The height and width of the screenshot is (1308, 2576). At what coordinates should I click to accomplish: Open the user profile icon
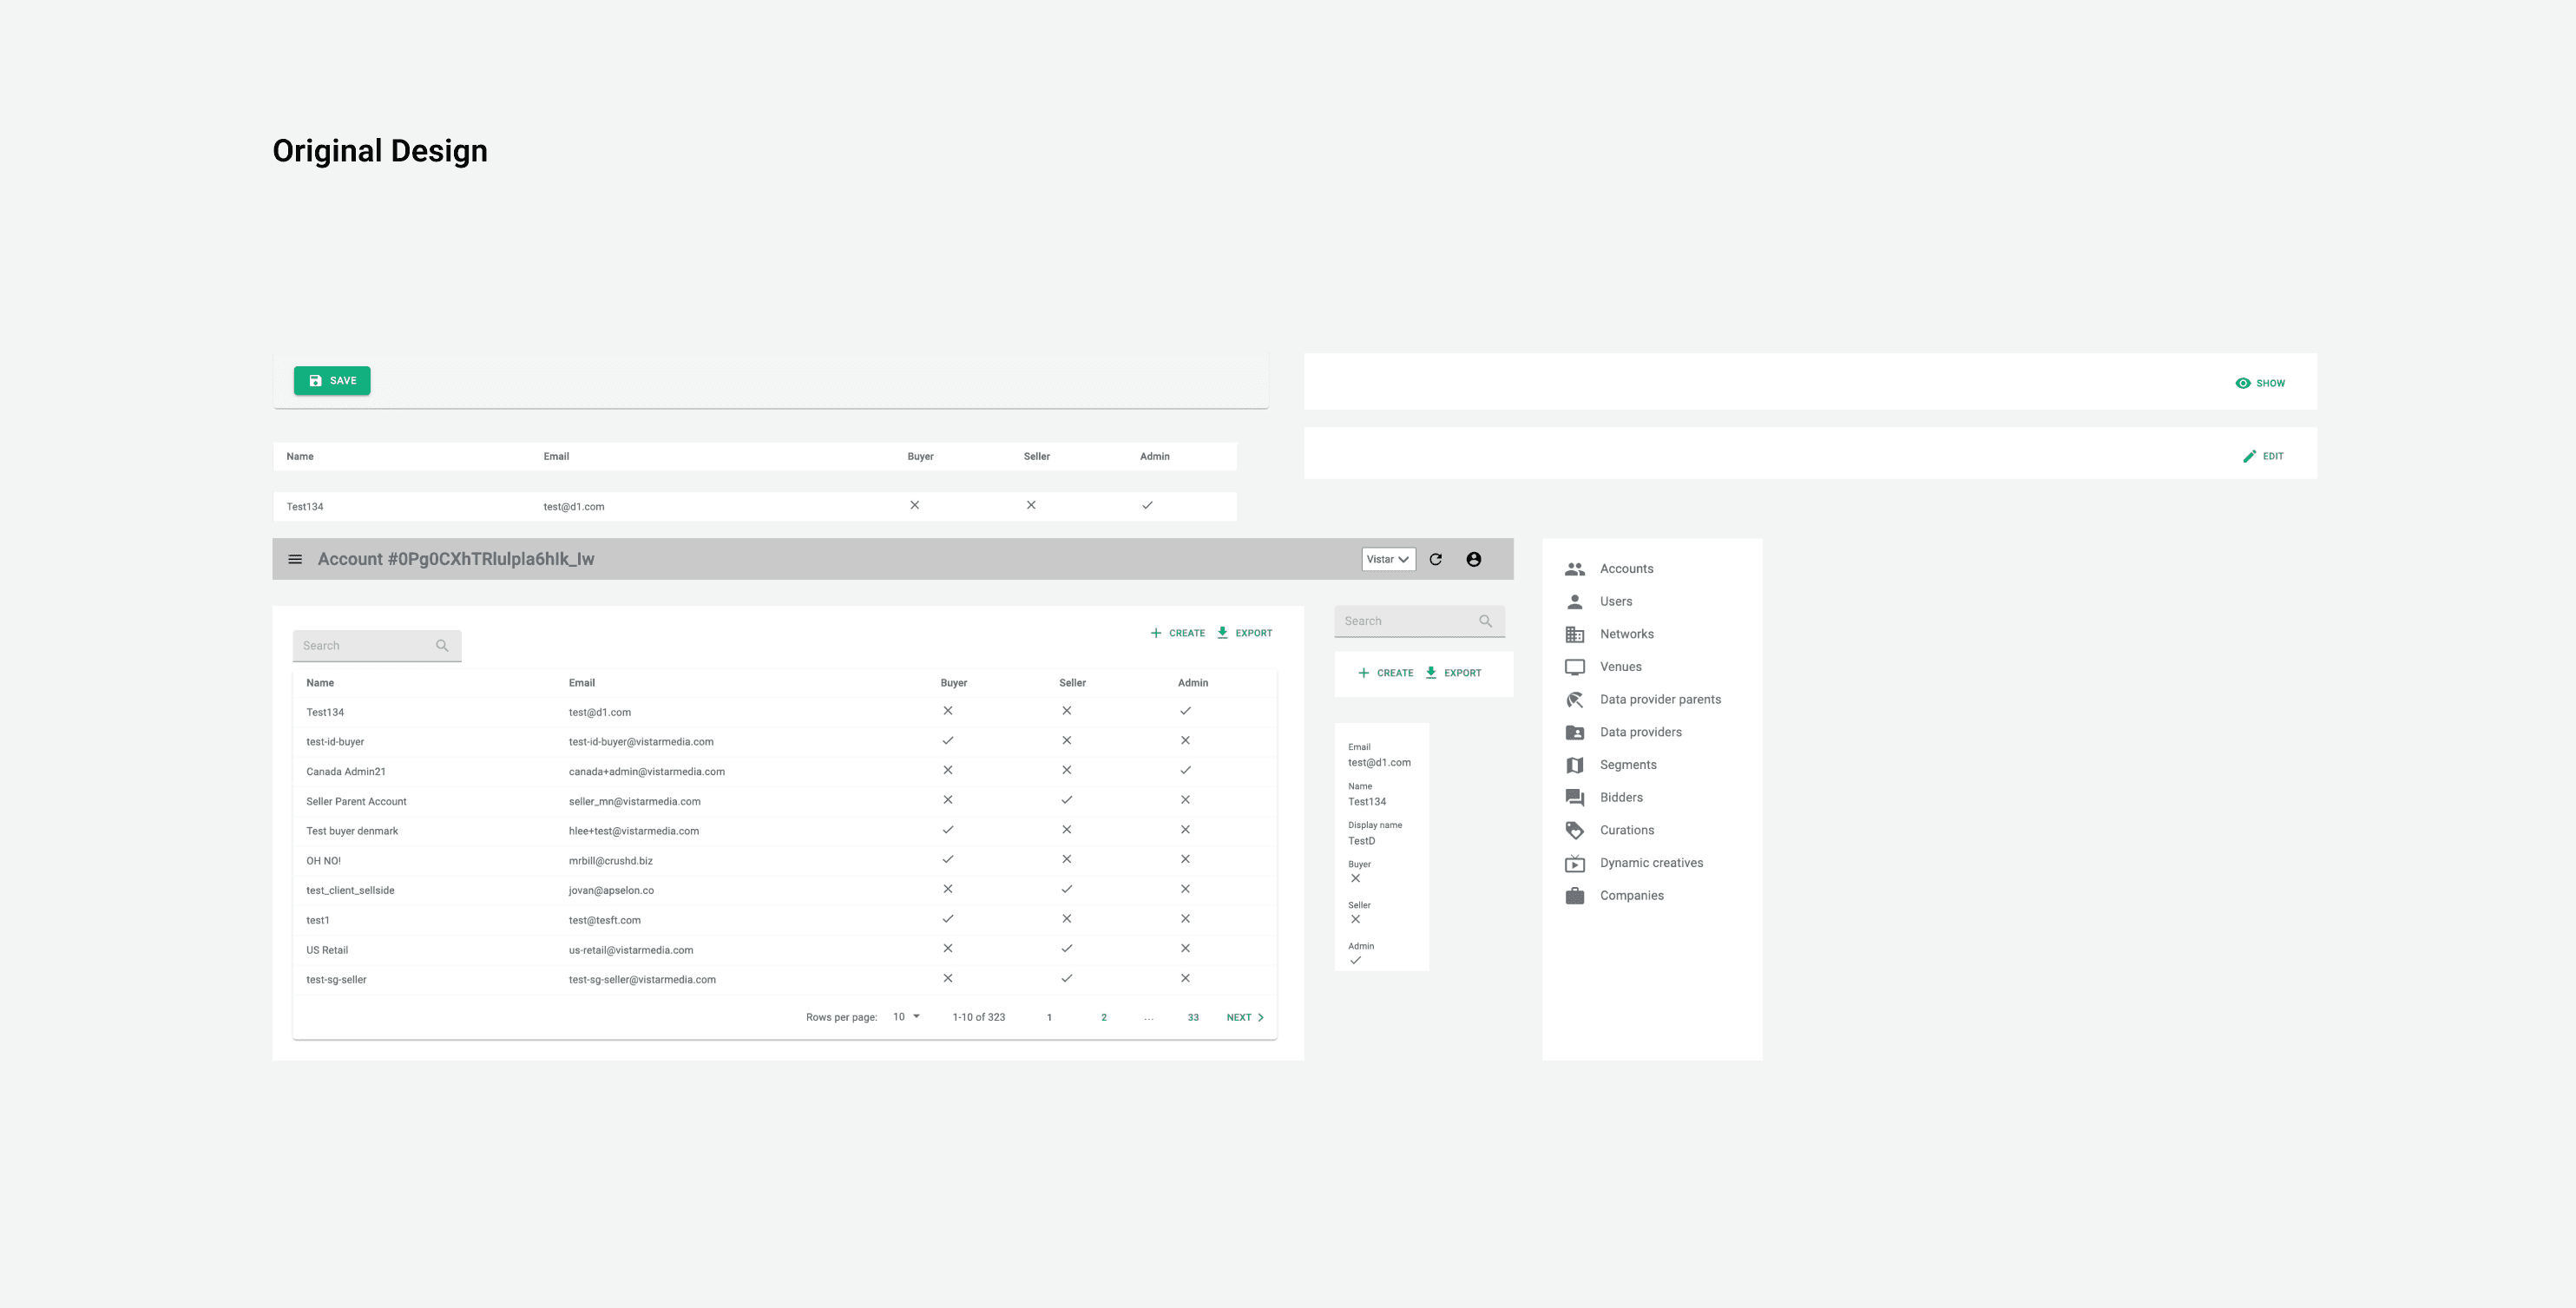1473,559
